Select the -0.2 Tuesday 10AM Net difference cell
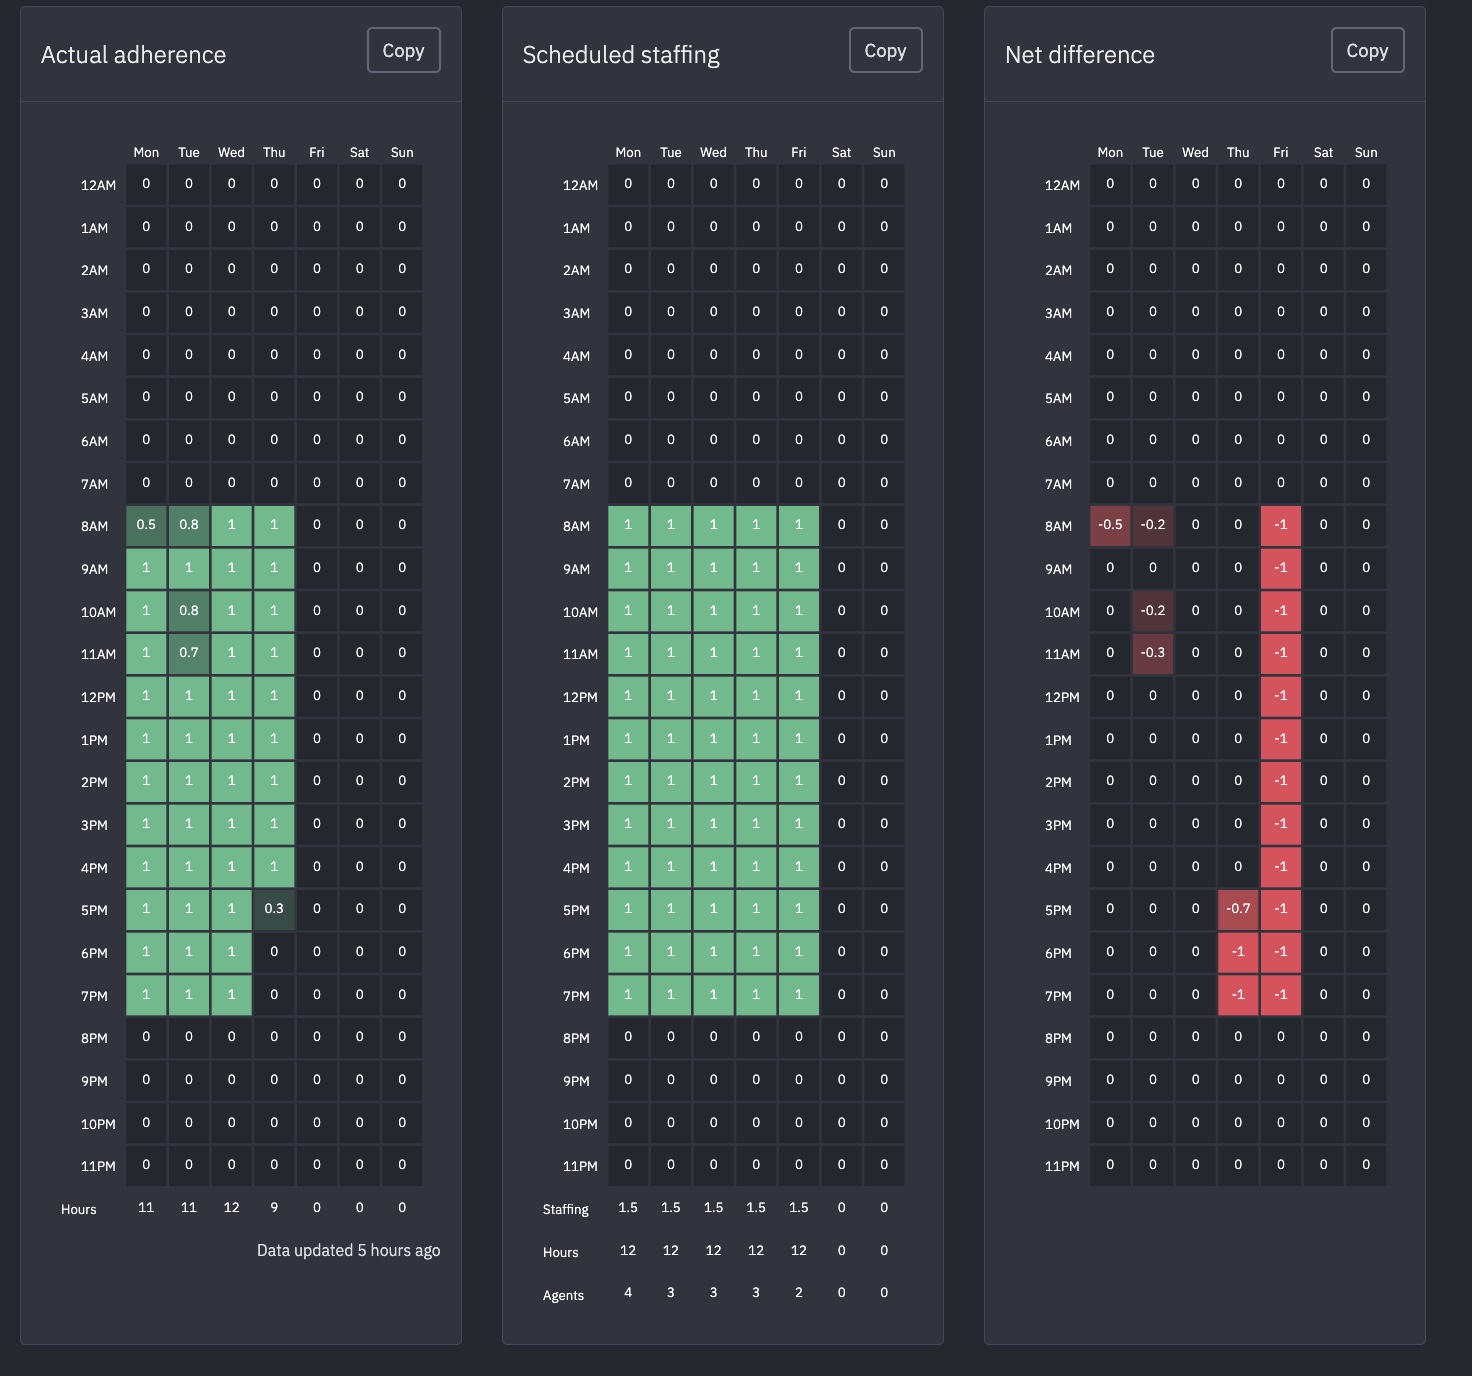Viewport: 1472px width, 1376px height. (x=1153, y=611)
